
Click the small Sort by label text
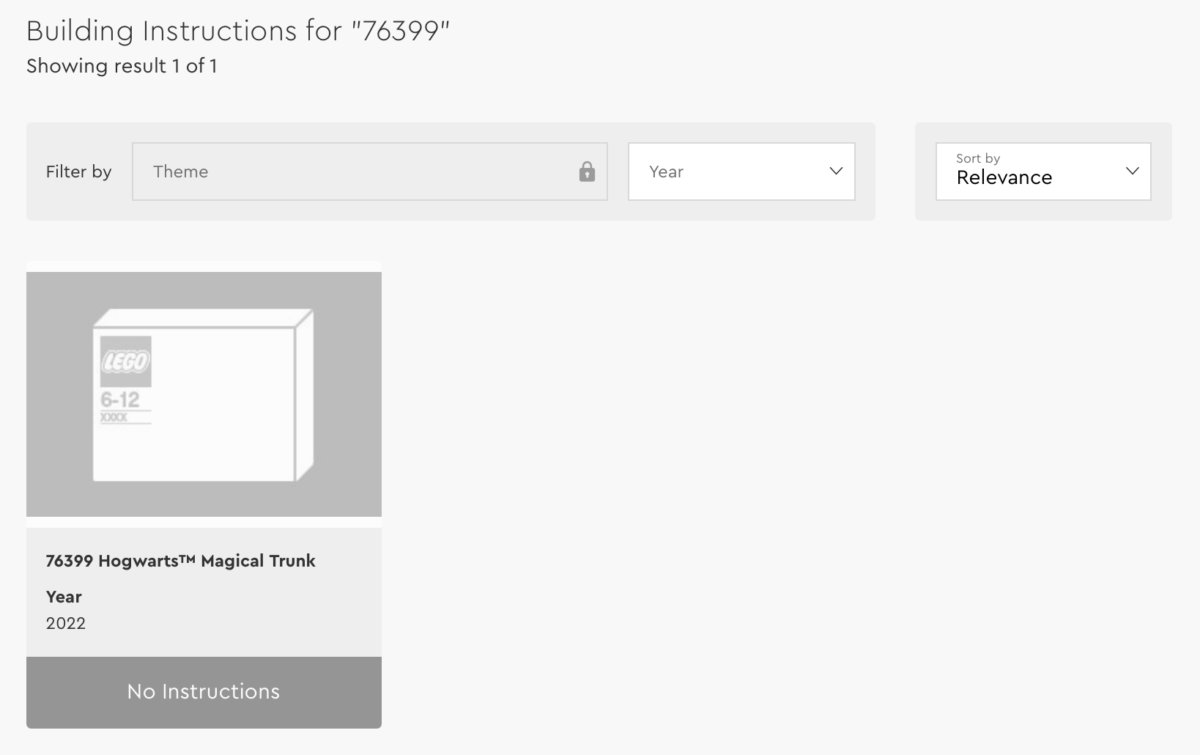978,158
